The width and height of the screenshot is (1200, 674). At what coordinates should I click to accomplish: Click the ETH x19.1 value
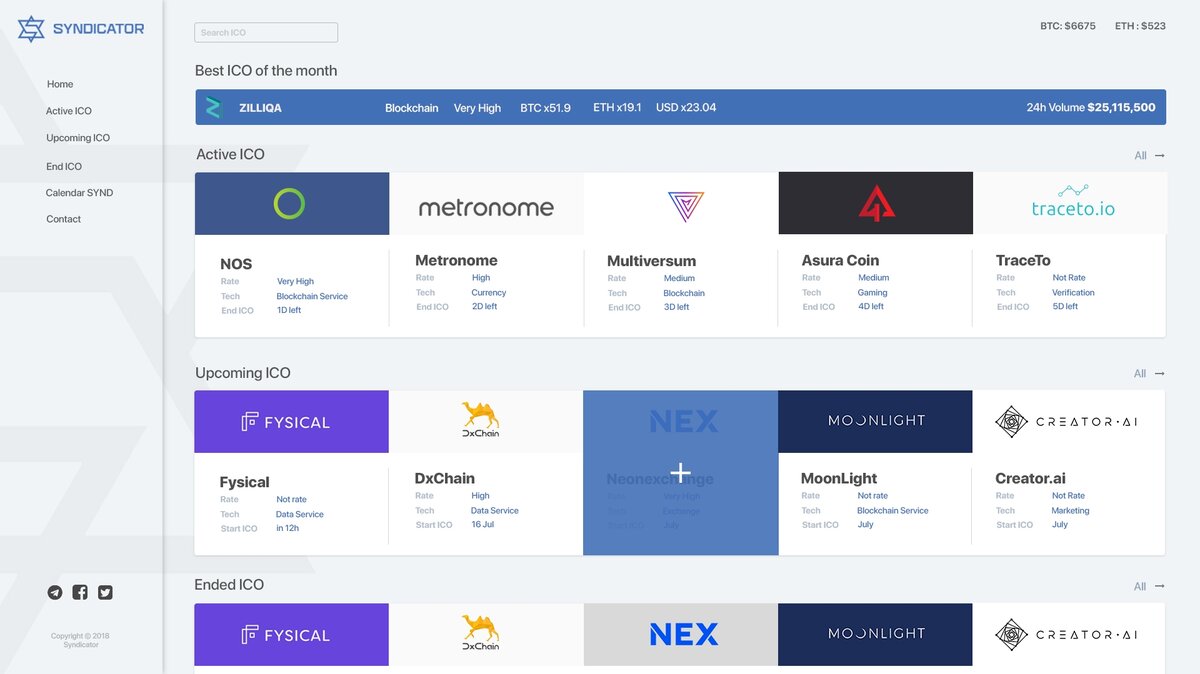pos(617,107)
